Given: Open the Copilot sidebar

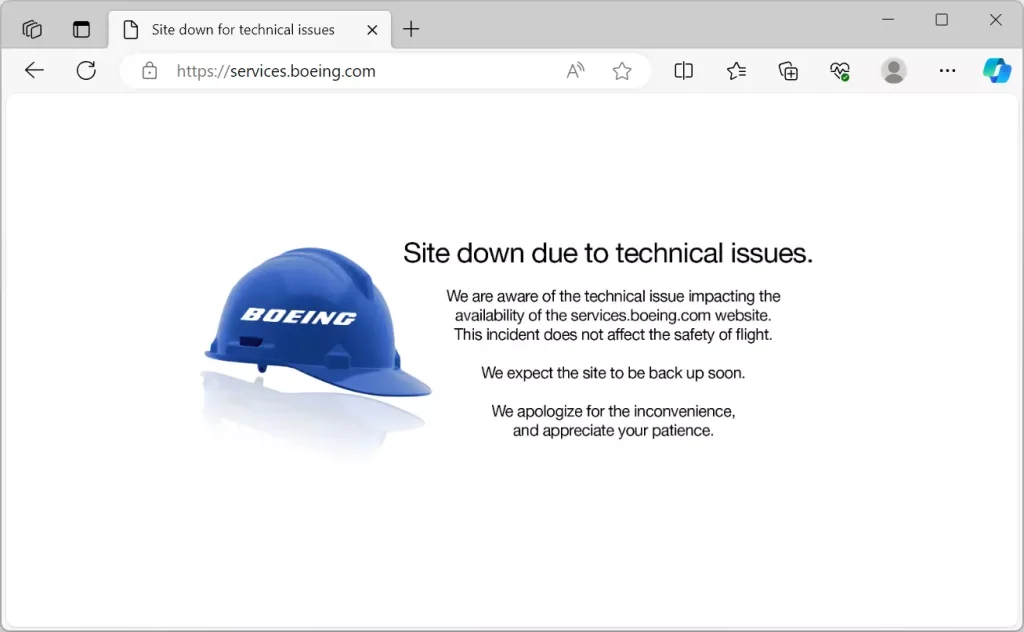Looking at the screenshot, I should [x=997, y=70].
